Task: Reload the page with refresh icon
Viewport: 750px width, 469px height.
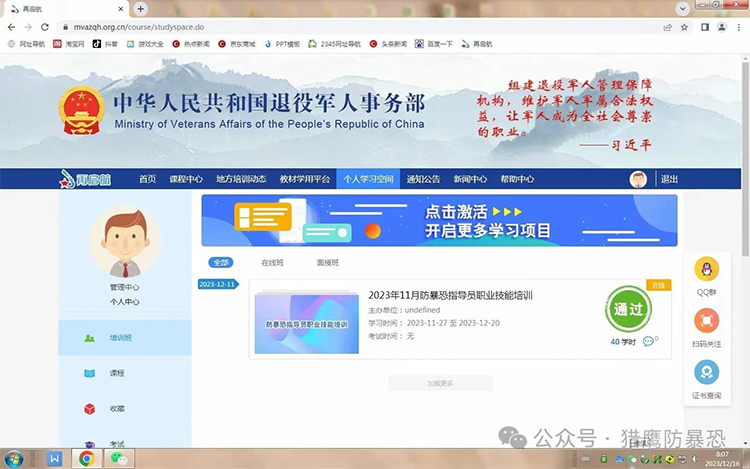Action: (45, 27)
